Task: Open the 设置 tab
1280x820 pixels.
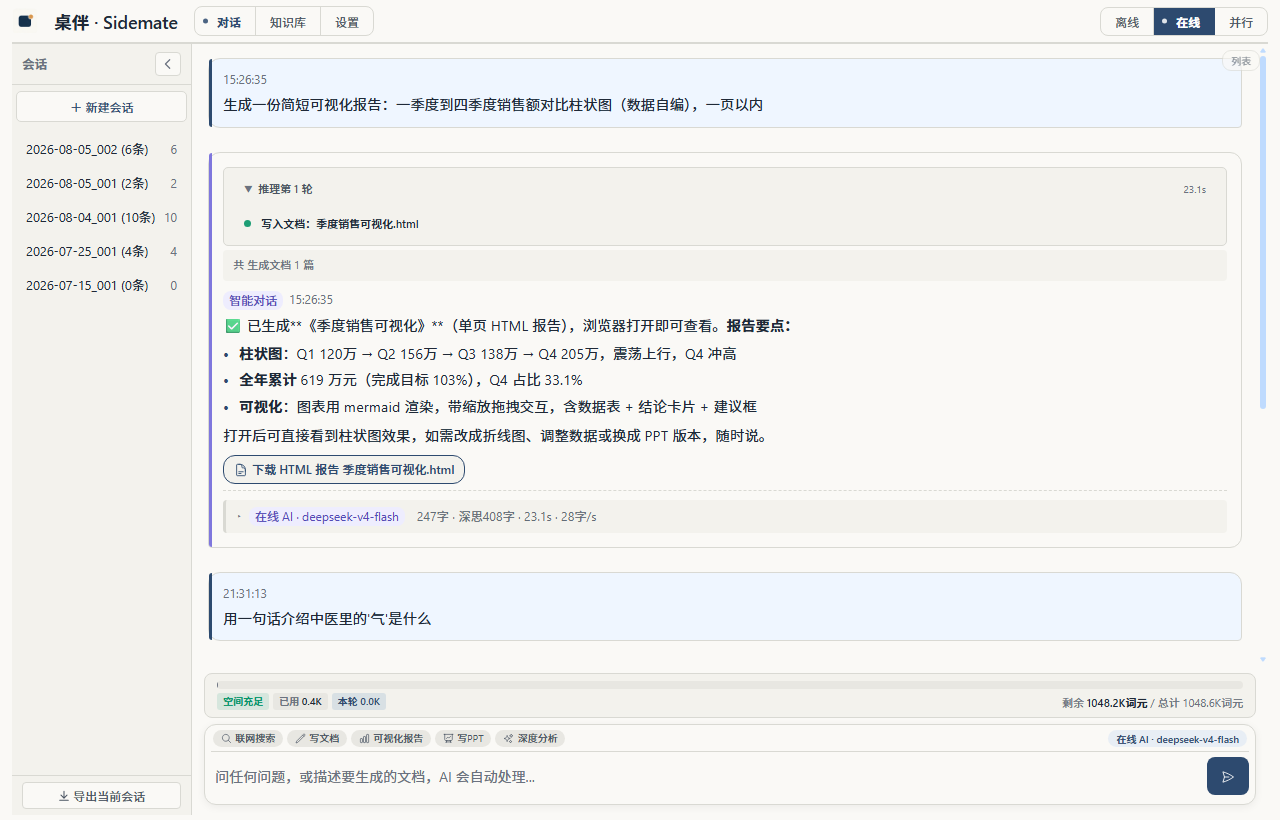Action: pyautogui.click(x=347, y=22)
